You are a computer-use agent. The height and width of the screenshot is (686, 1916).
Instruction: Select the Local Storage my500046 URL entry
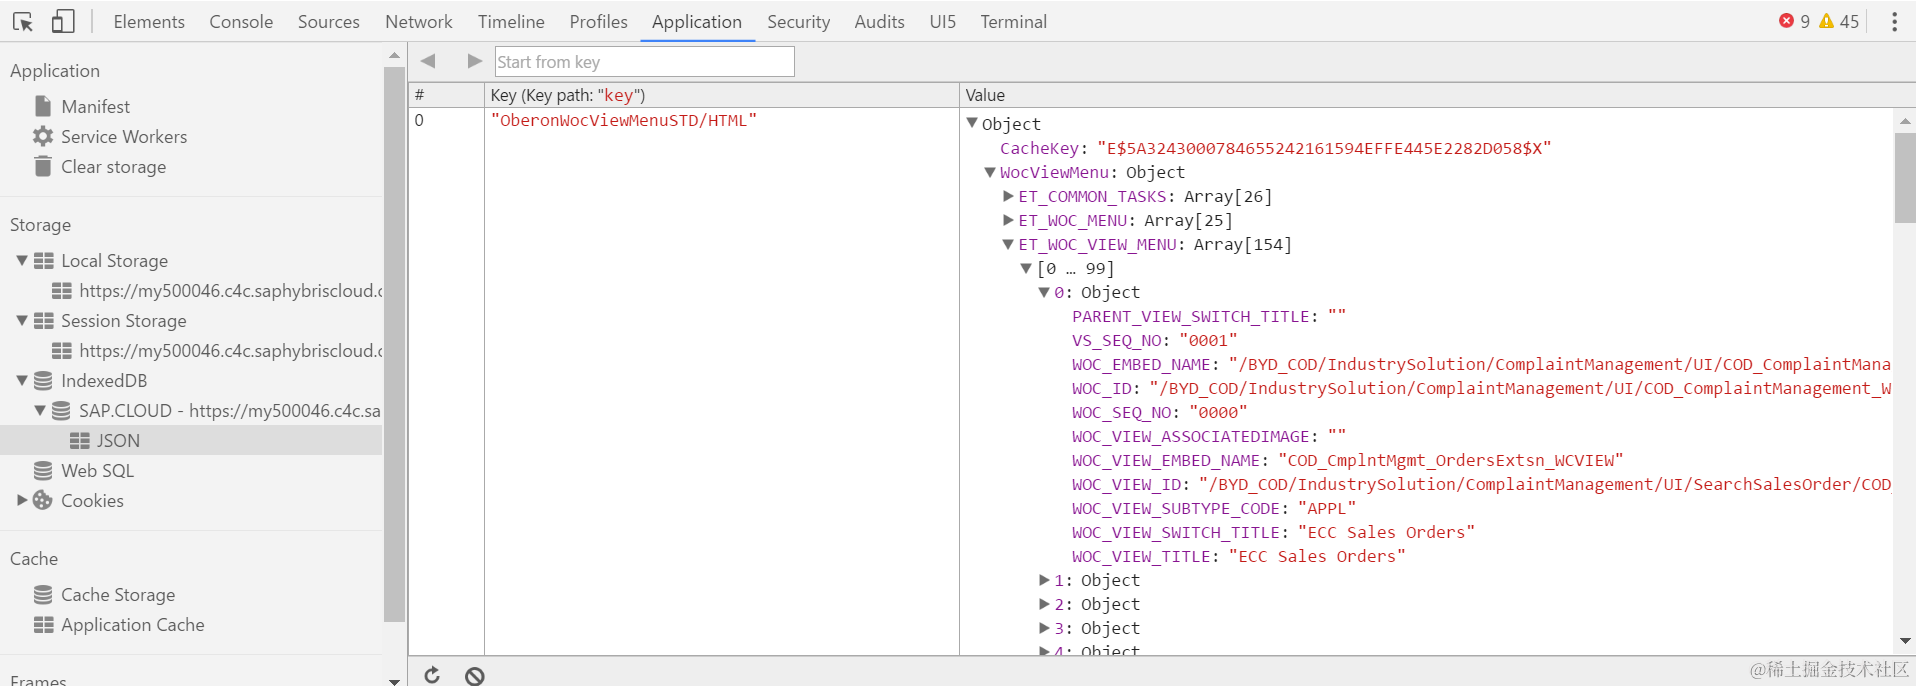point(230,290)
